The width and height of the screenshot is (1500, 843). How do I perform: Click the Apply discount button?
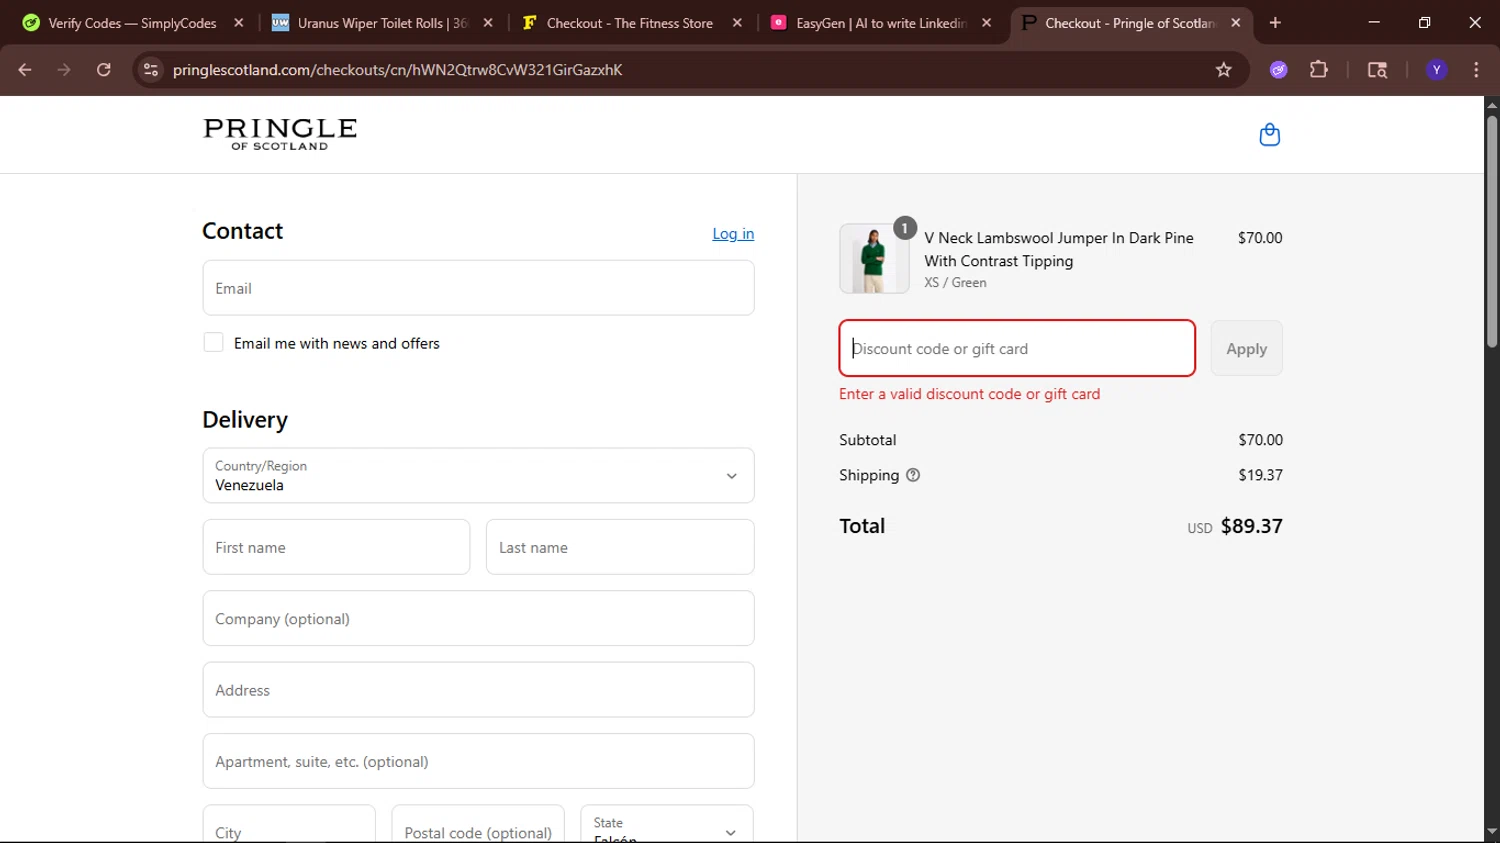pyautogui.click(x=1246, y=348)
